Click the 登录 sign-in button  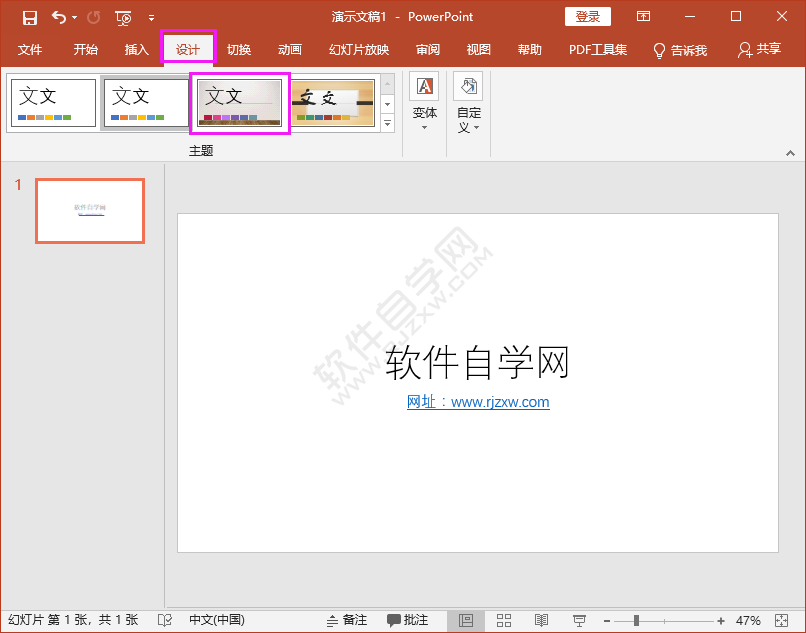pos(588,17)
